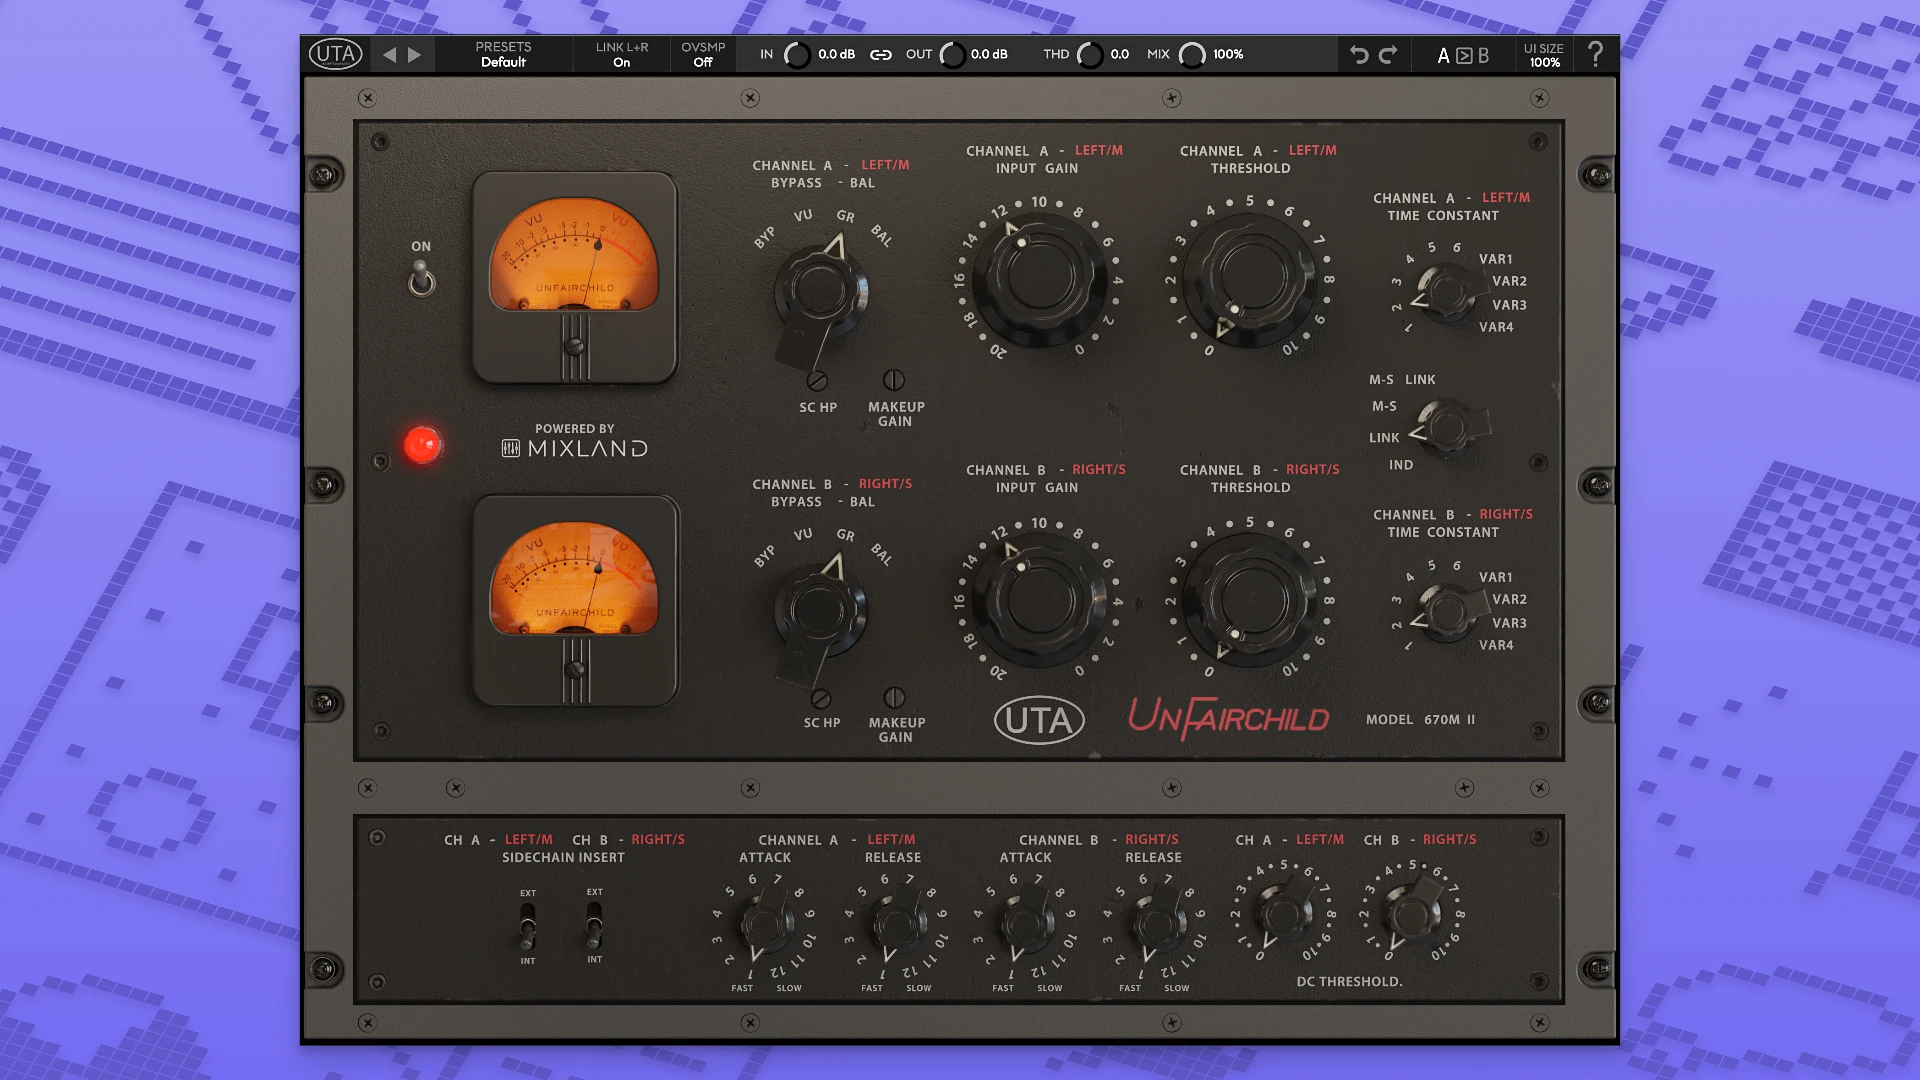Click the next preset arrow
This screenshot has width=1920, height=1080.
(416, 55)
